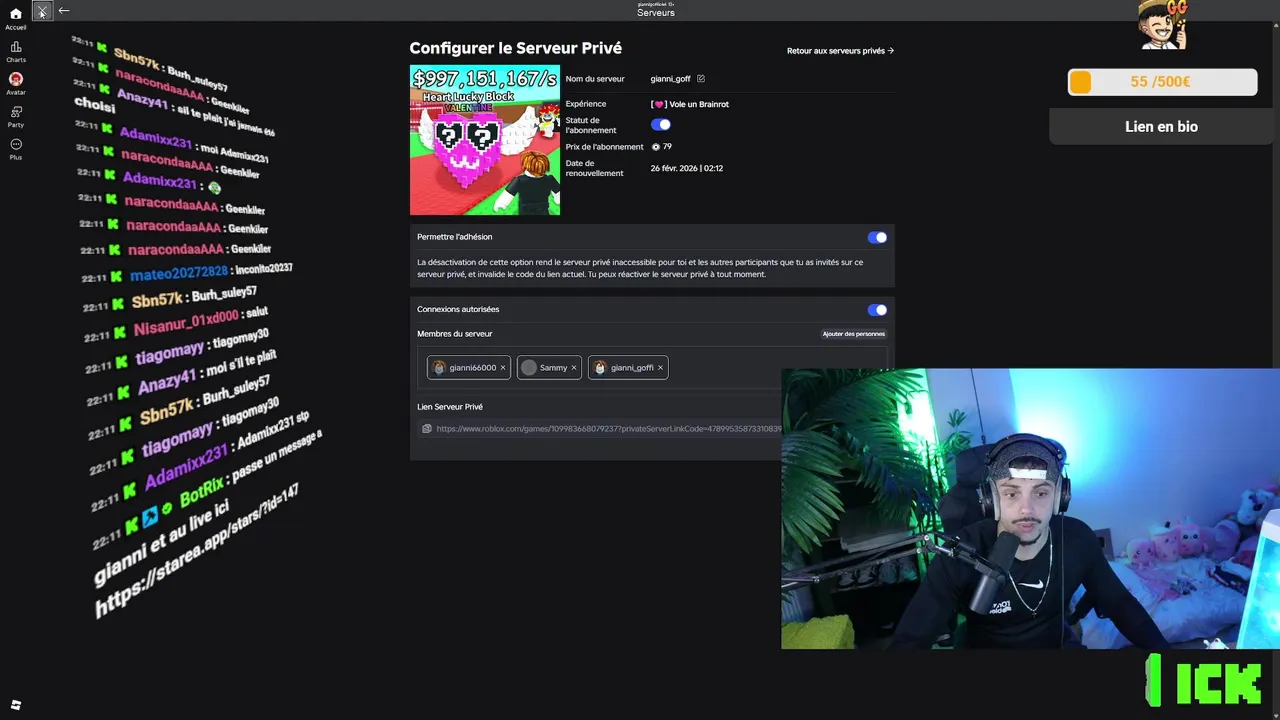Click Sammy's grey avatar in members list

click(529, 368)
